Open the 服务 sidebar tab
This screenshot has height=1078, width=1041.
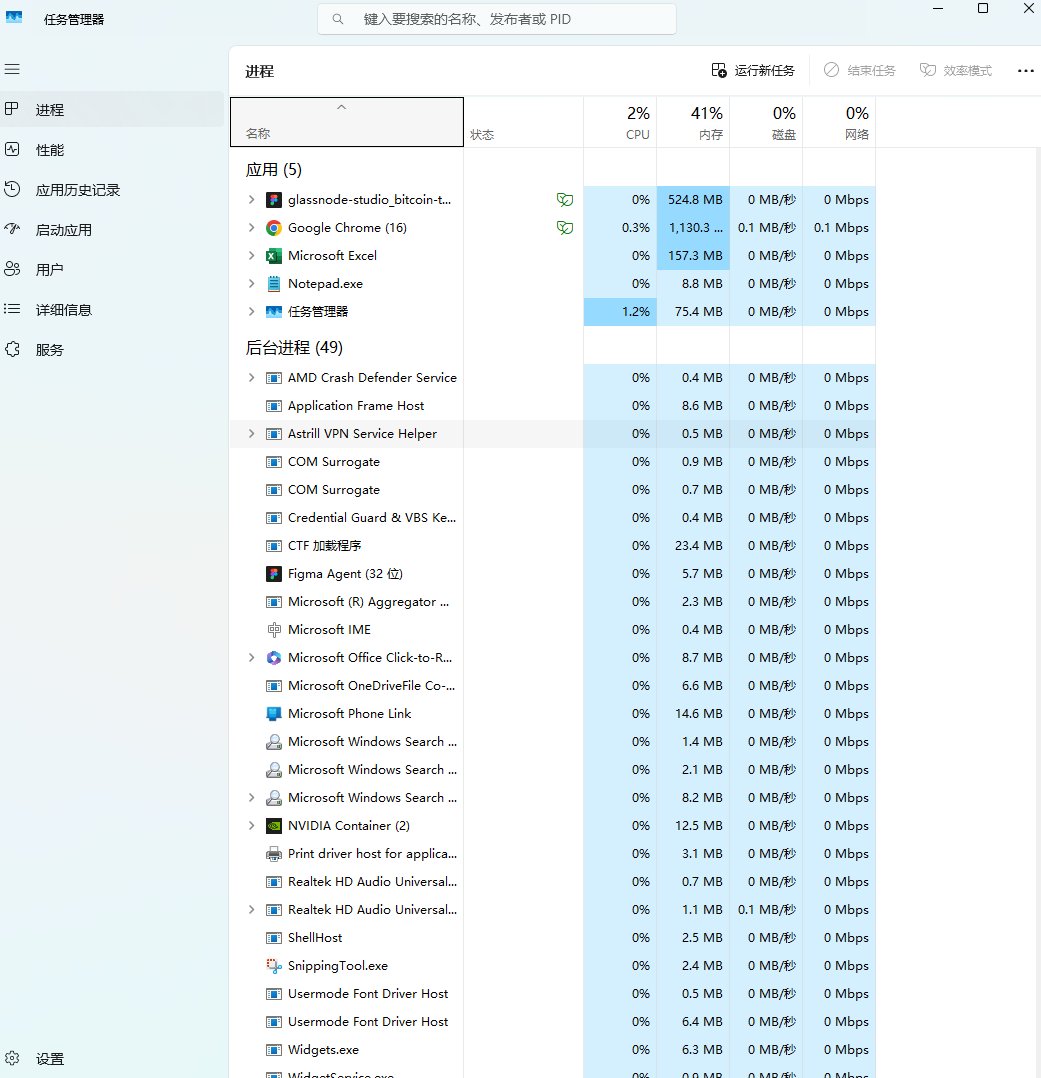click(x=112, y=349)
